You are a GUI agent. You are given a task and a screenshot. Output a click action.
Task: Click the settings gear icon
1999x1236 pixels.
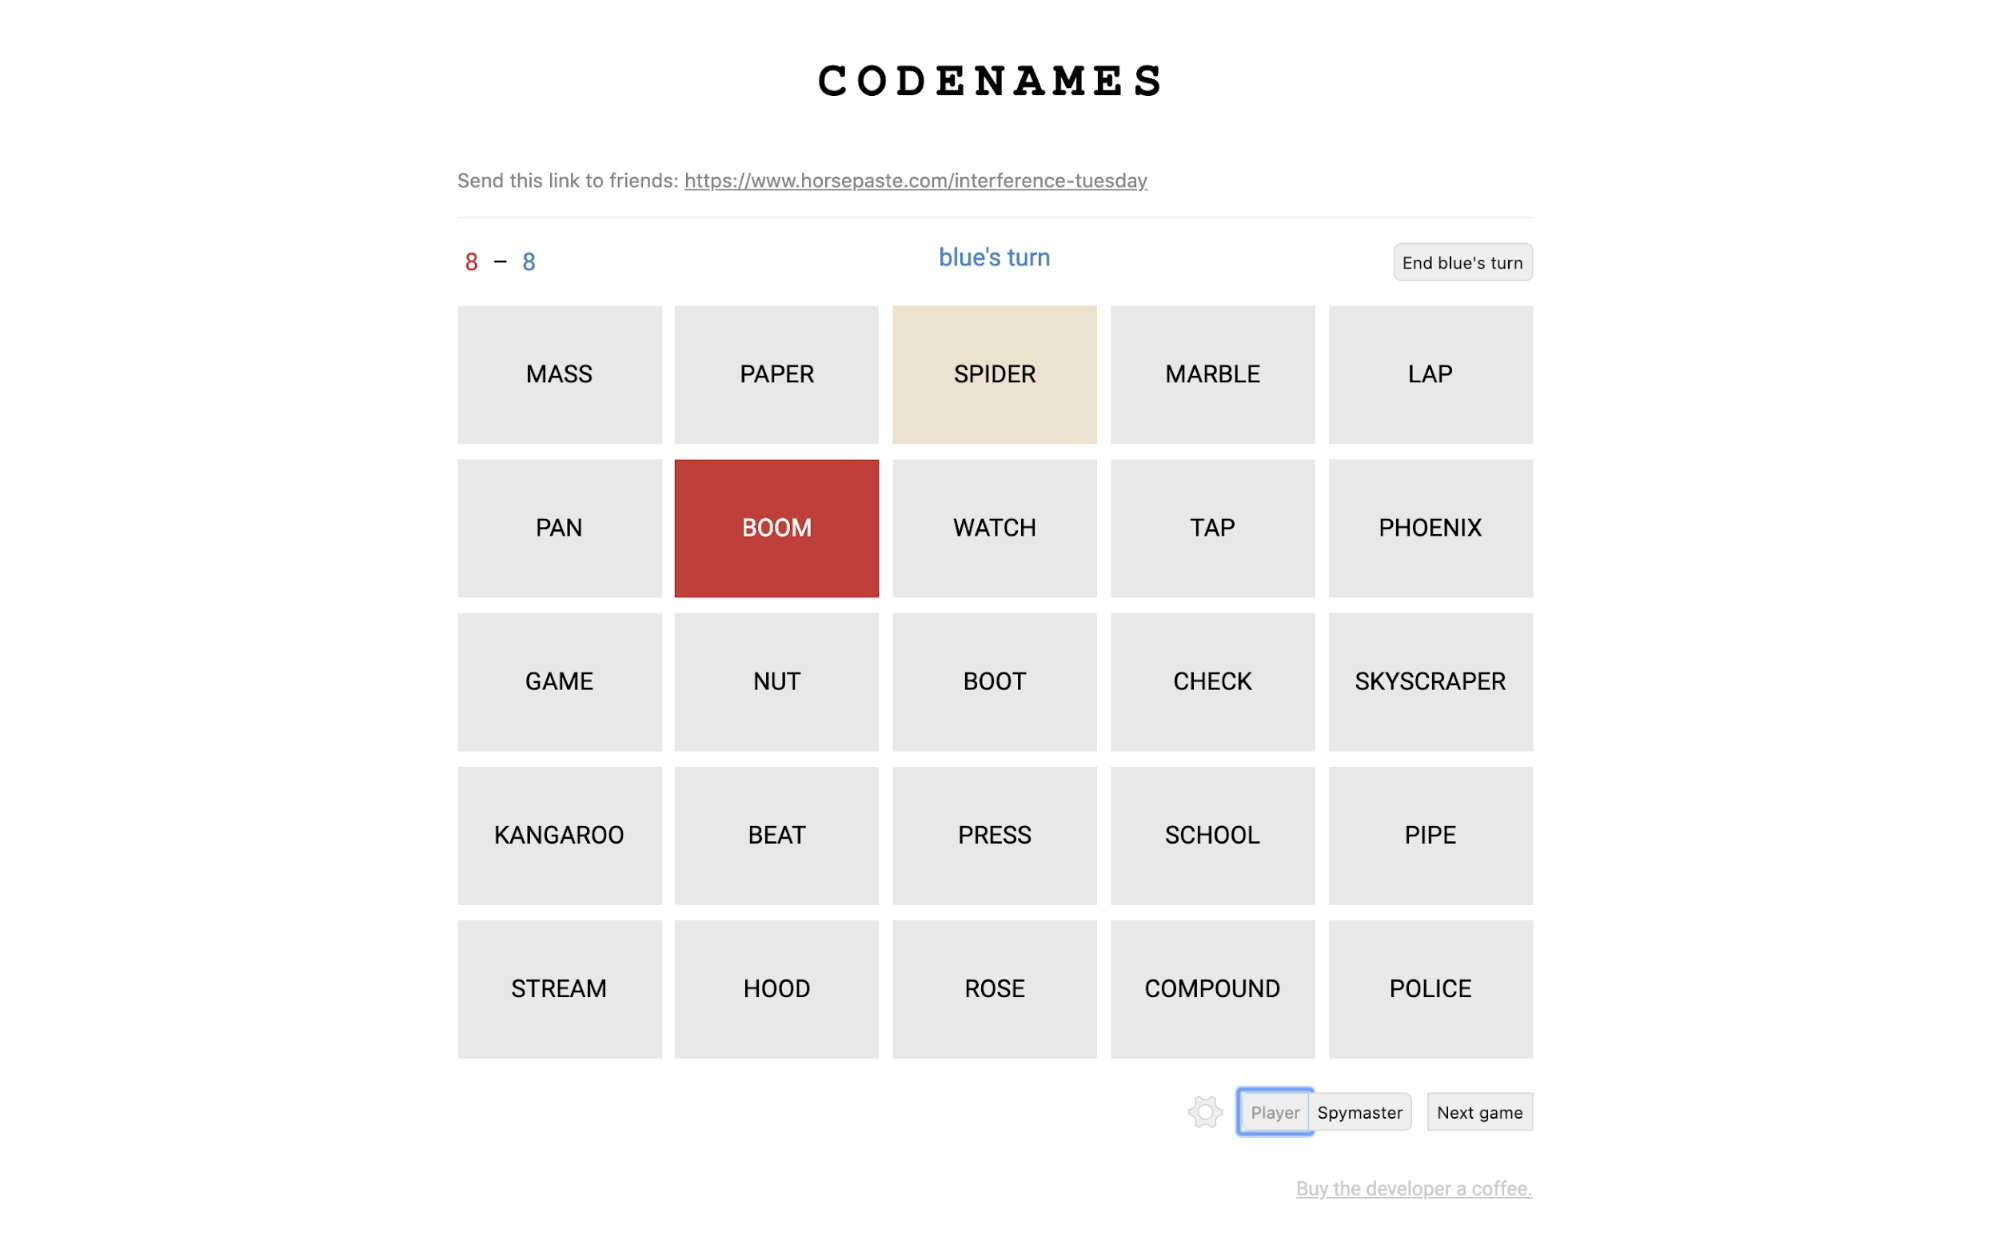click(1204, 1112)
